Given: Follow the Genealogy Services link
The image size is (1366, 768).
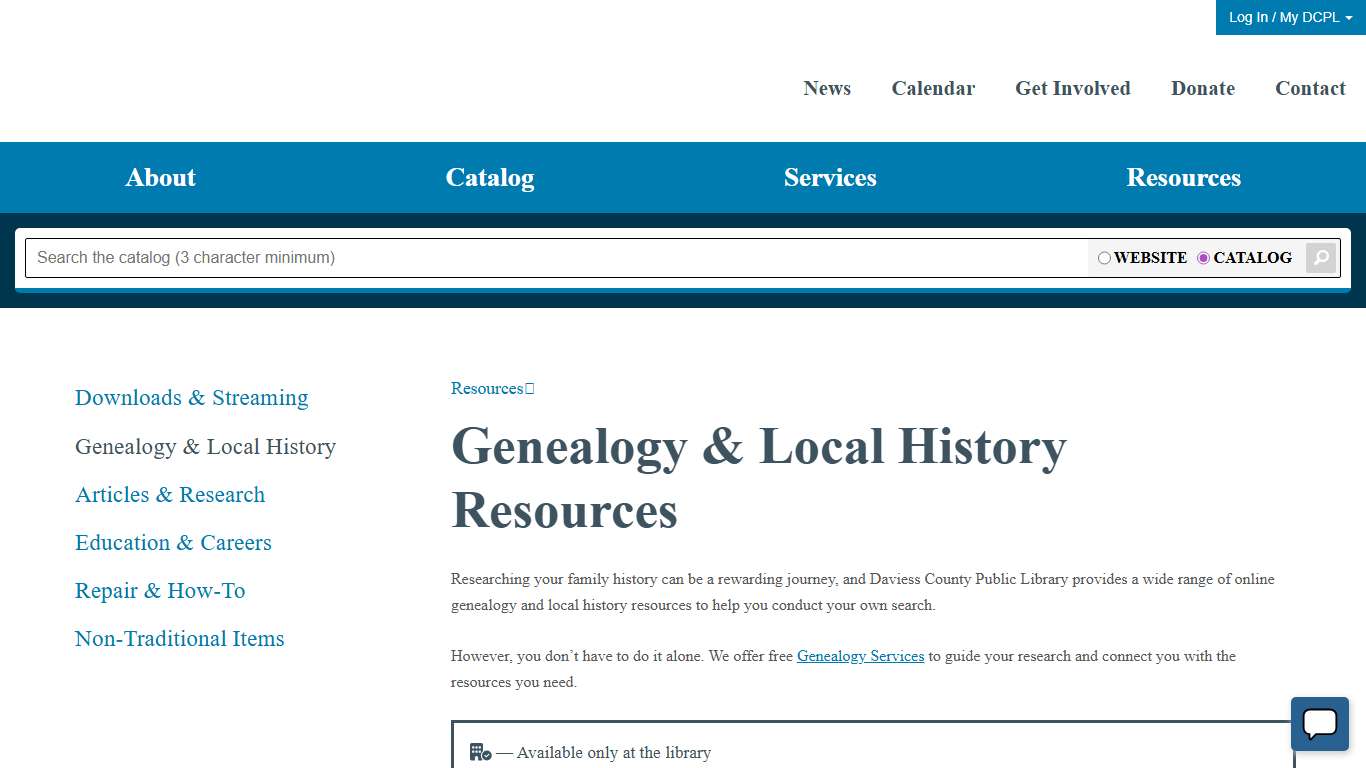Looking at the screenshot, I should (860, 656).
